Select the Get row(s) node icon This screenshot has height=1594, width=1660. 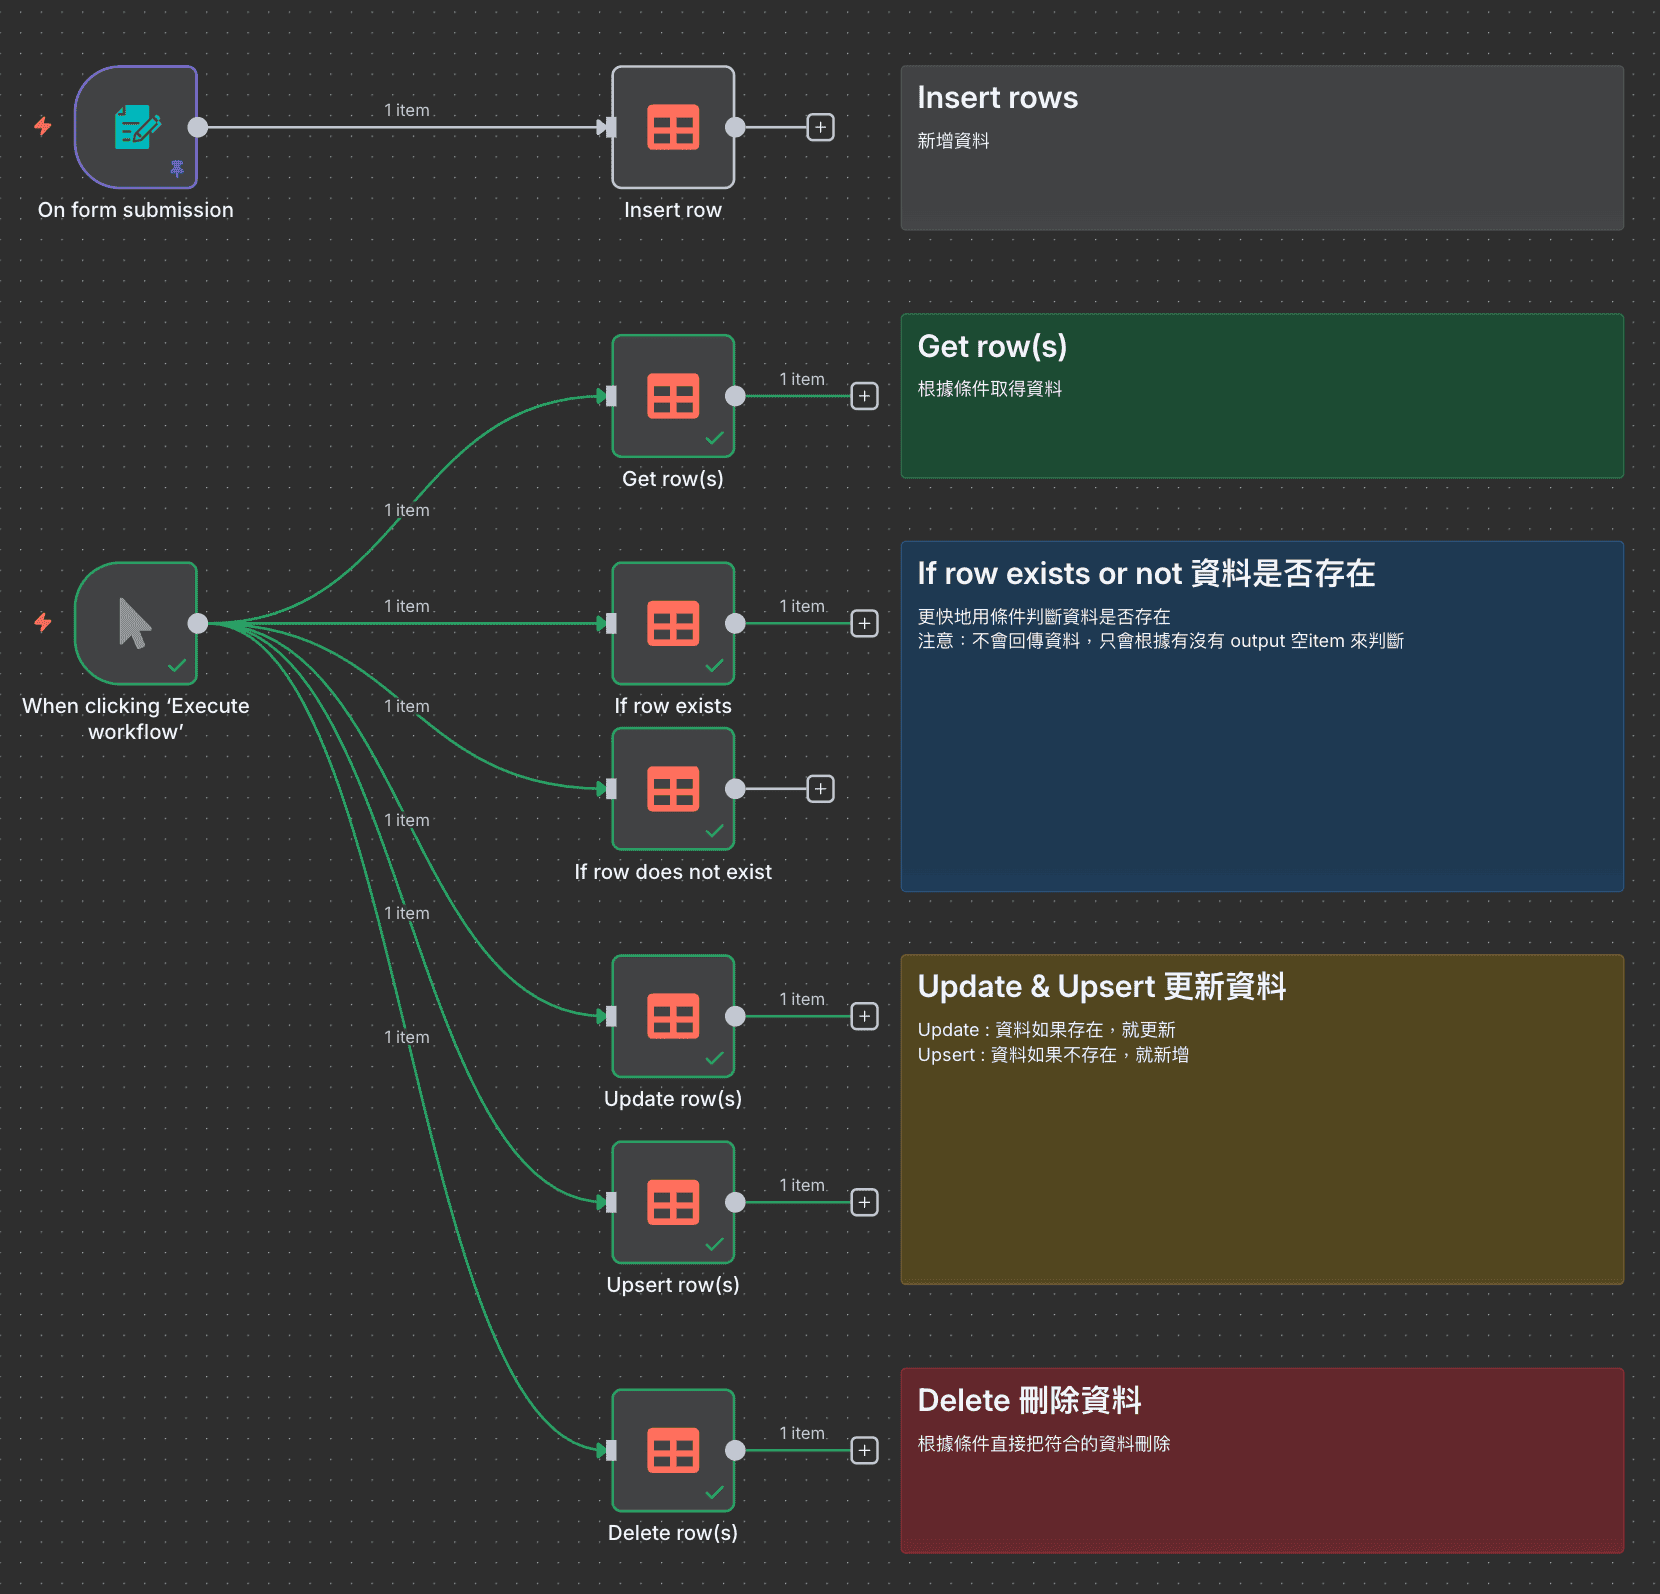[673, 396]
